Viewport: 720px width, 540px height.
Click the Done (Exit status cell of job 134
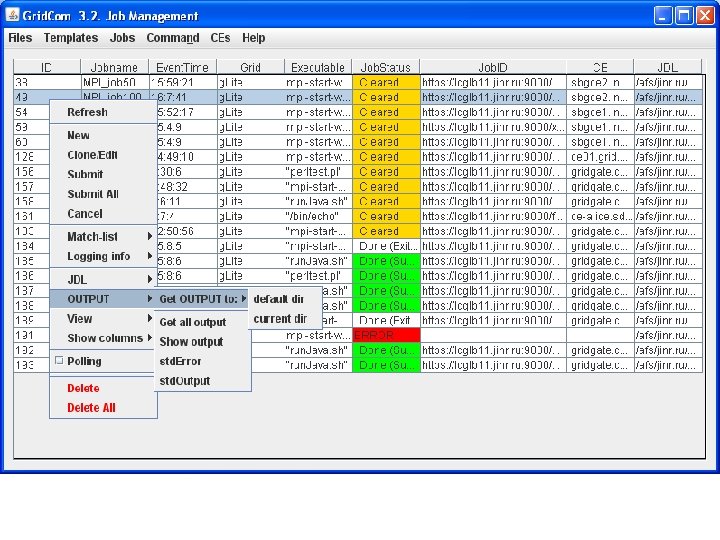(x=386, y=246)
